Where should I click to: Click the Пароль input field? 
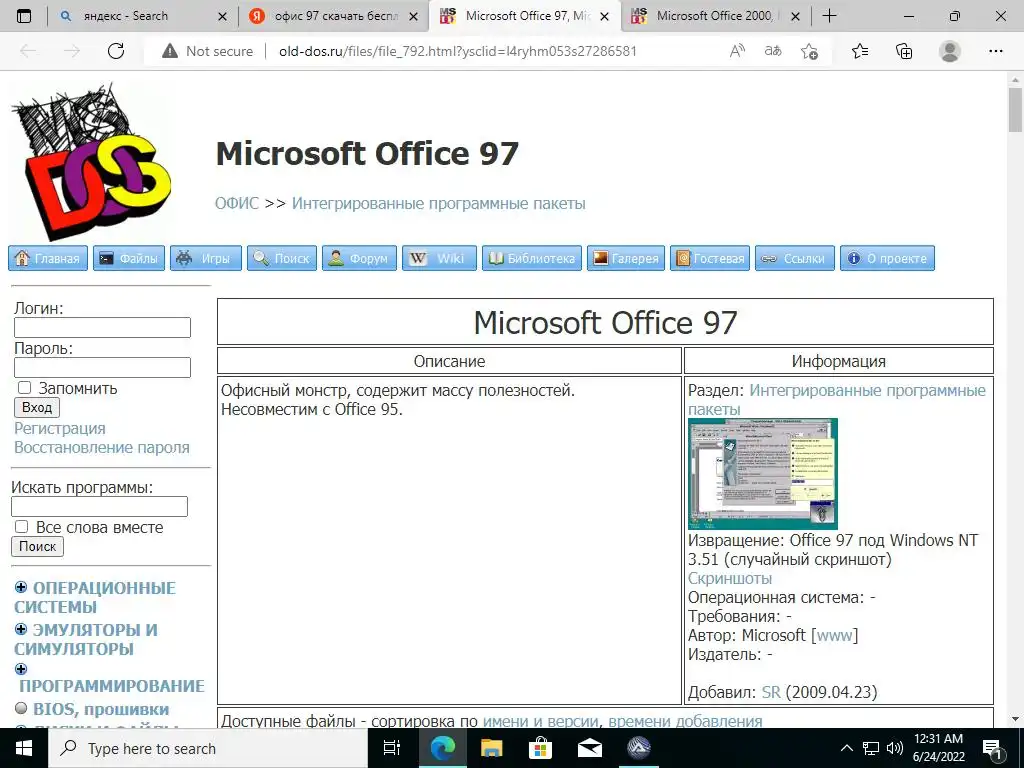(x=103, y=368)
